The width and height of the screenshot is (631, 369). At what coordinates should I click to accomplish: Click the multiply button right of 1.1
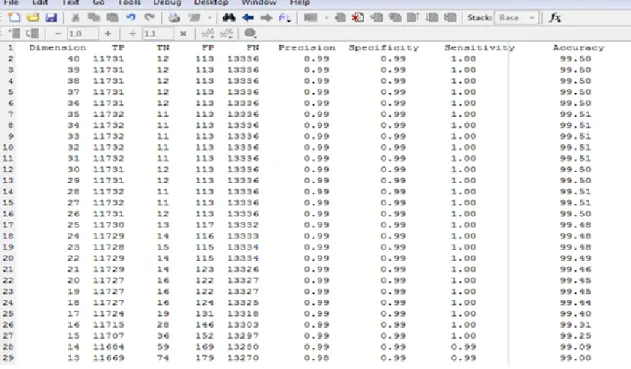183,33
